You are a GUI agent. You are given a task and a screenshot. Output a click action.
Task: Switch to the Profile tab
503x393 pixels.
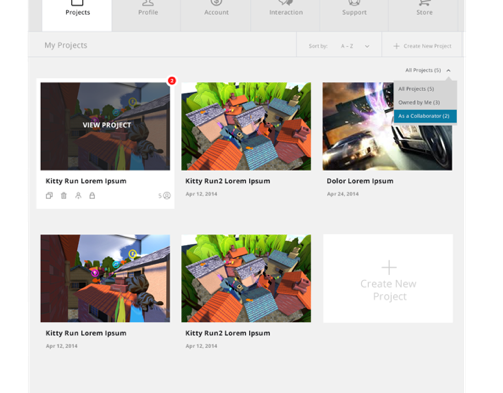tap(148, 12)
